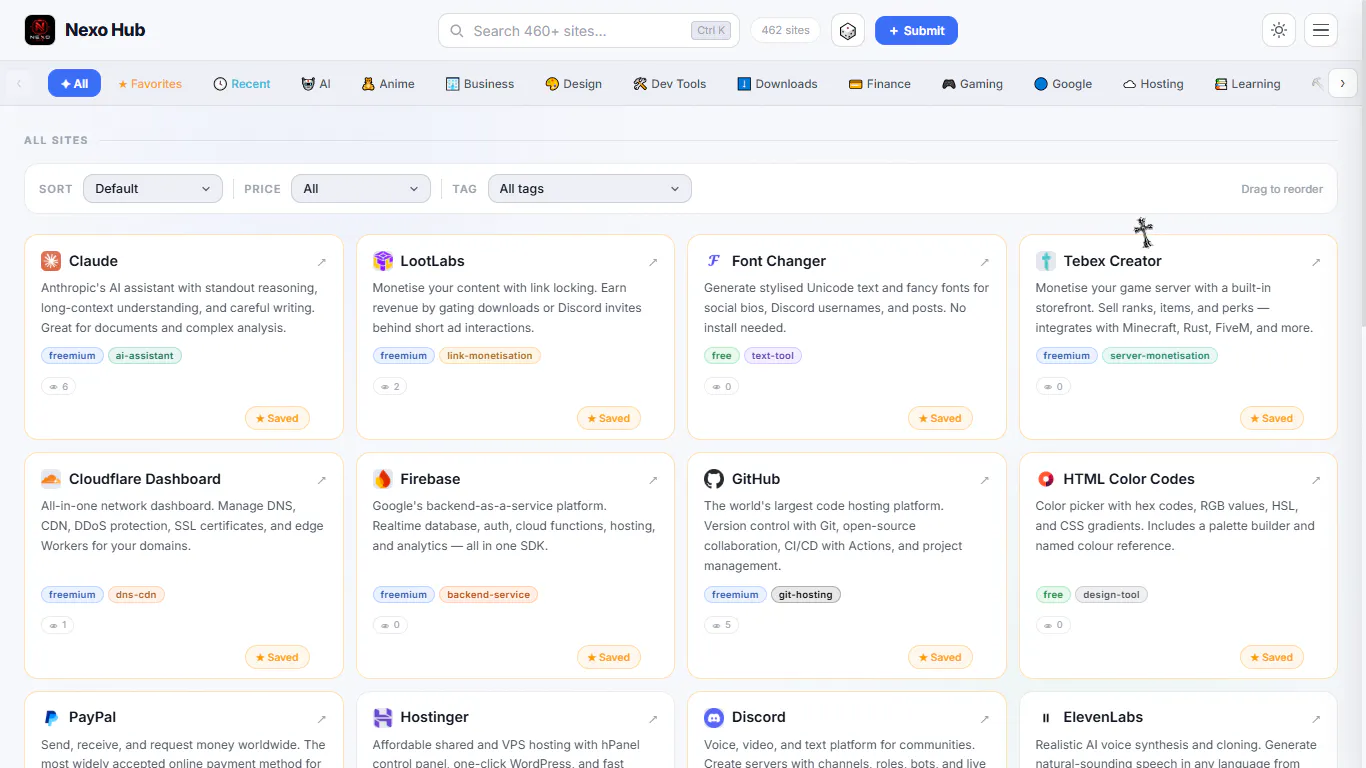Switch to the Favorites tab
The height and width of the screenshot is (768, 1366).
click(x=150, y=84)
